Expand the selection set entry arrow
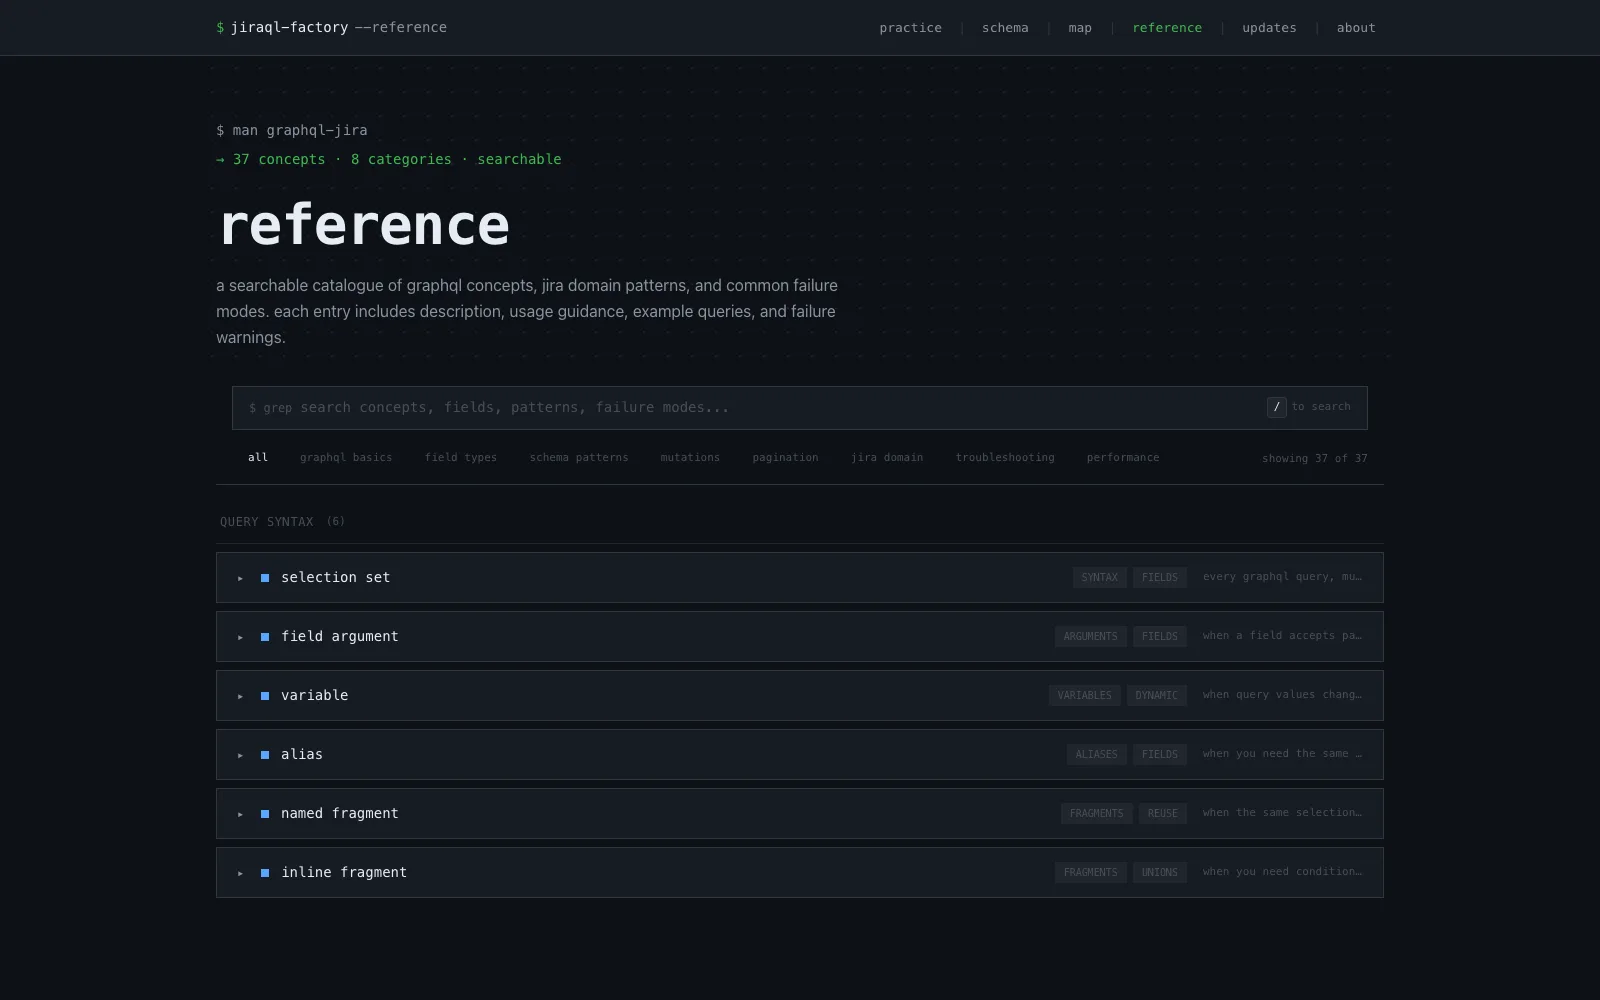This screenshot has width=1600, height=1000. pyautogui.click(x=240, y=578)
